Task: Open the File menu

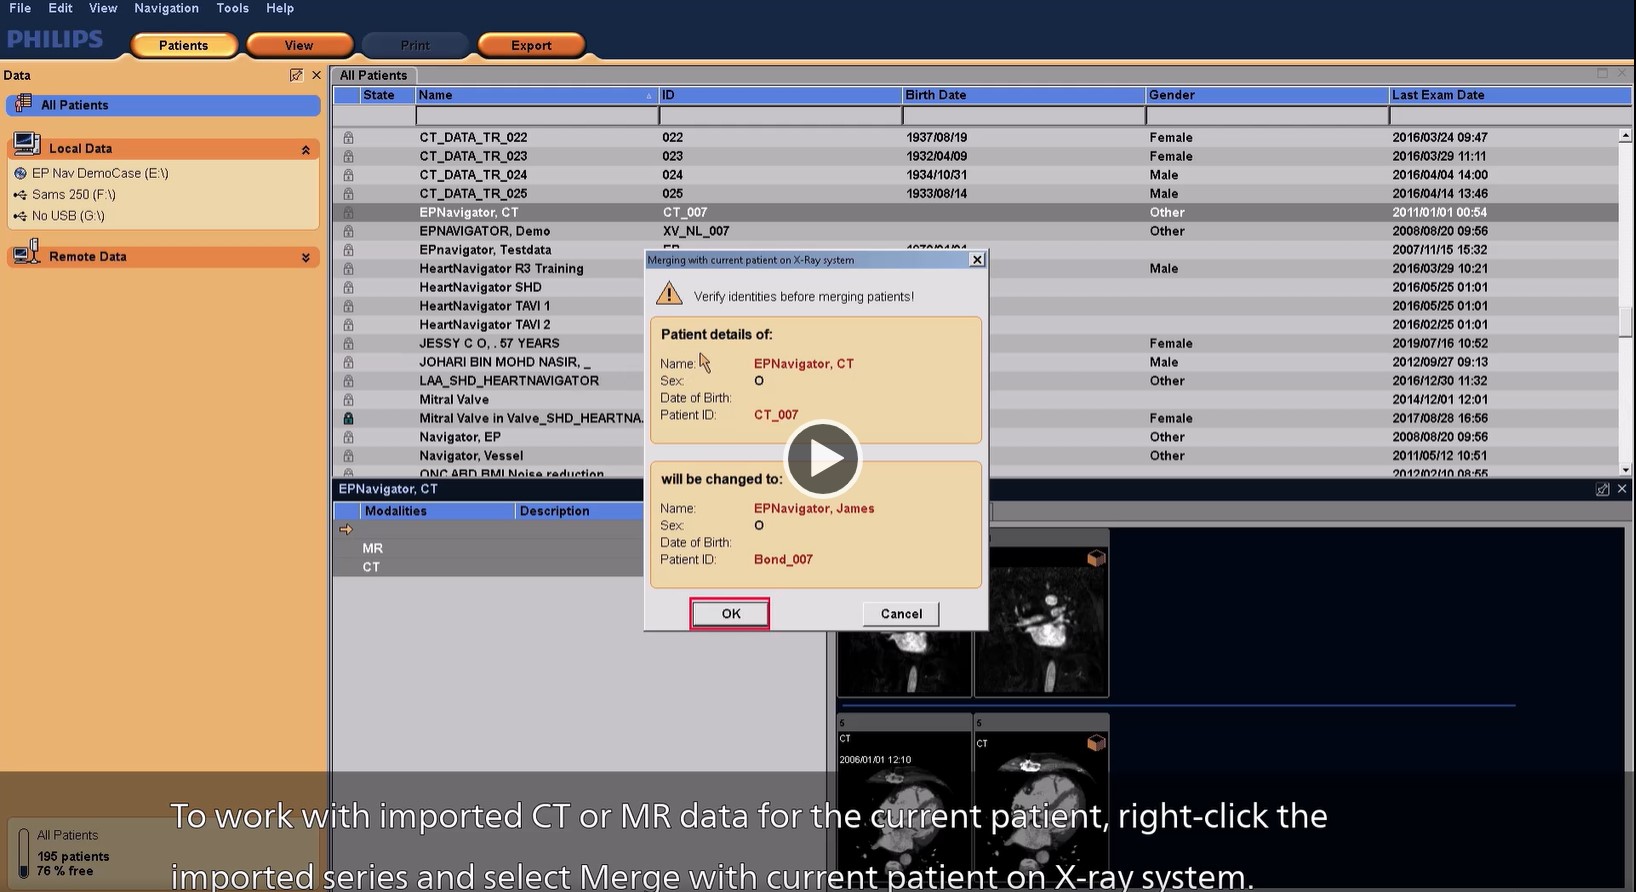Action: tap(20, 8)
